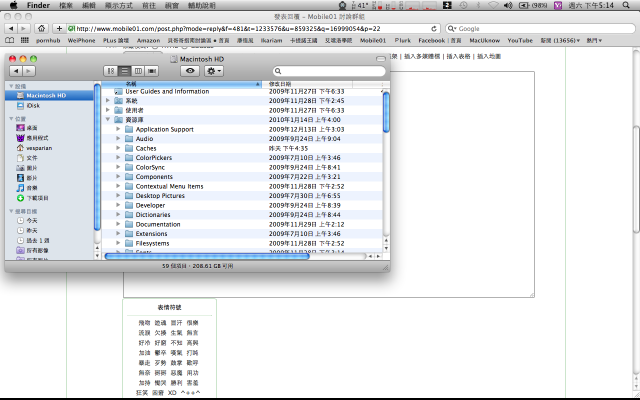Click Safari's add bookmark plus button
This screenshot has height=400, width=640.
click(59, 29)
